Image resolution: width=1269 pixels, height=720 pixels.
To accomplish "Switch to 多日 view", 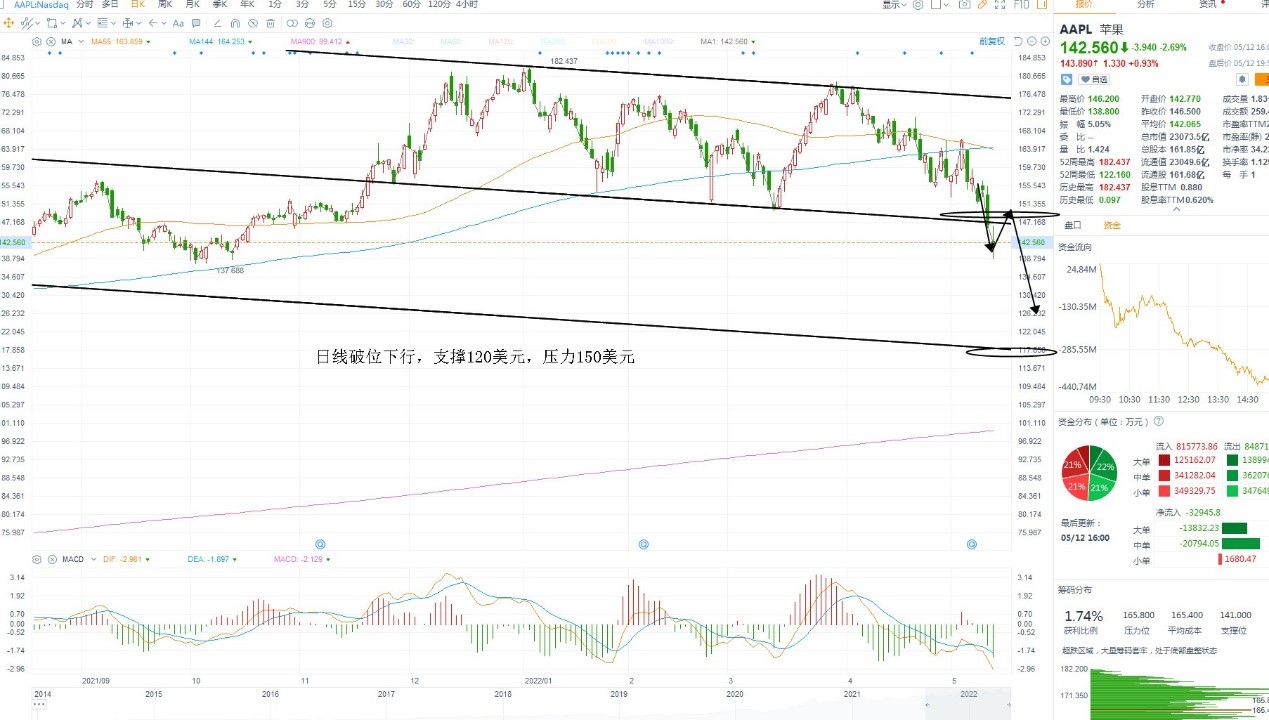I will tap(110, 5).
